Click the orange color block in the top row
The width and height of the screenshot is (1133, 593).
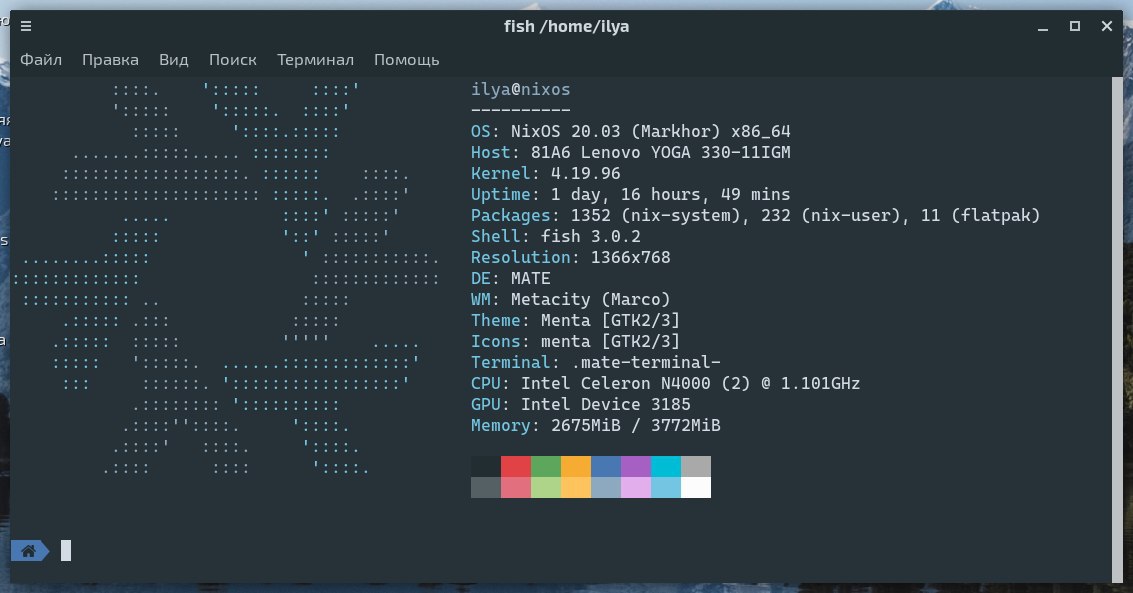[x=576, y=467]
